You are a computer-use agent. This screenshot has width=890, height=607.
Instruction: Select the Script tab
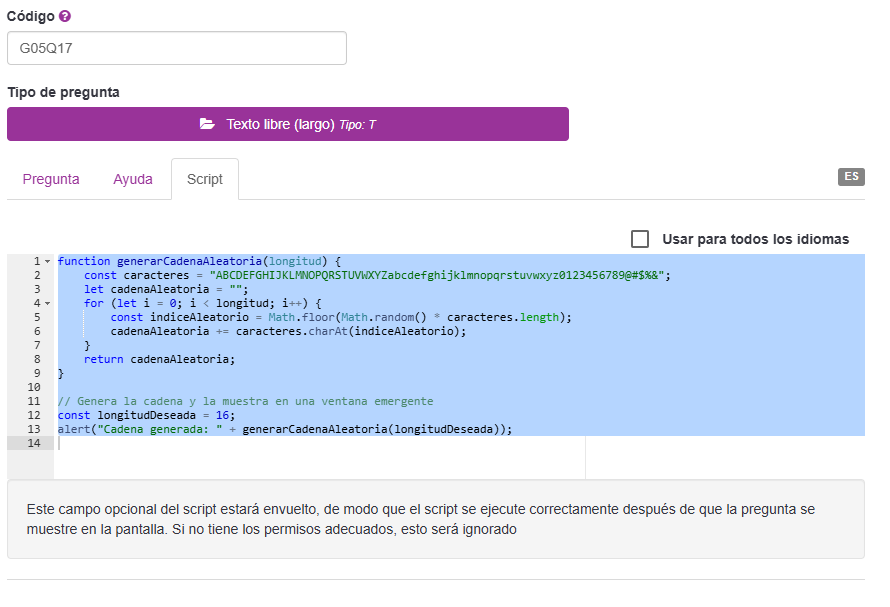(x=205, y=179)
